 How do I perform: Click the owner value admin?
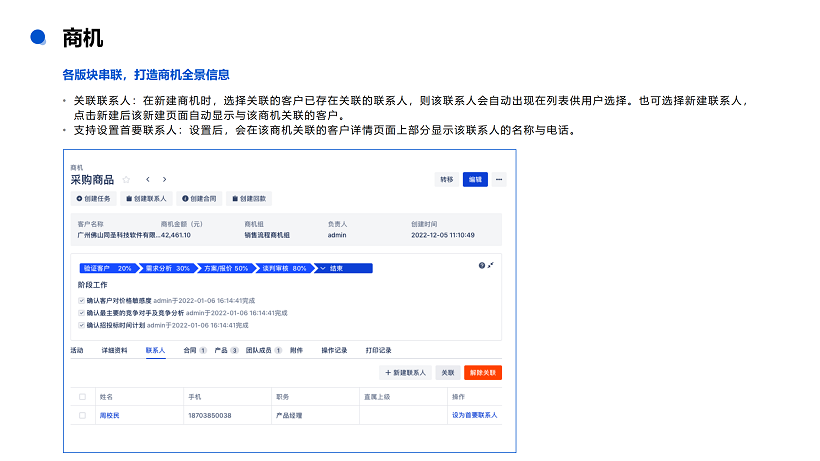(337, 235)
